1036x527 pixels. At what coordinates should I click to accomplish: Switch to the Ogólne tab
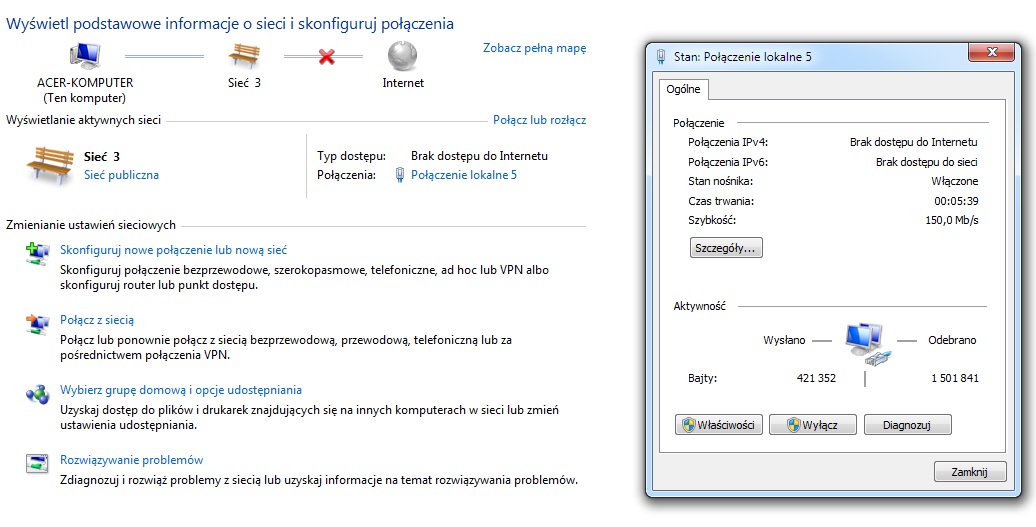tap(683, 89)
